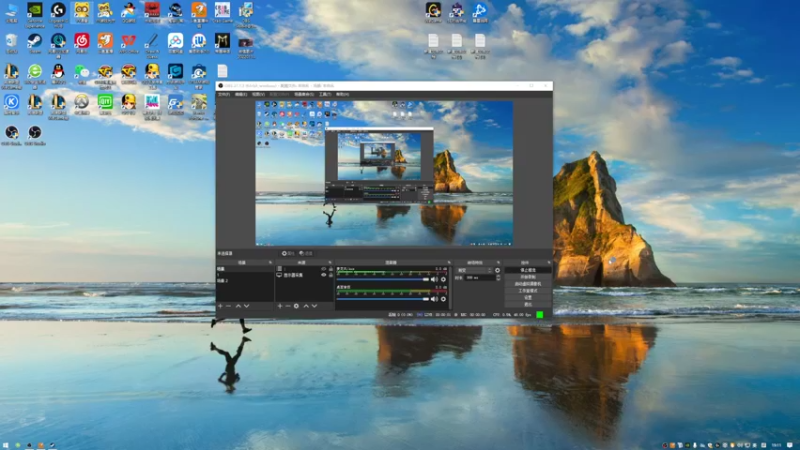Click the bottom button in Controls panel
Screen dimensions: 800x450
[x=528, y=305]
